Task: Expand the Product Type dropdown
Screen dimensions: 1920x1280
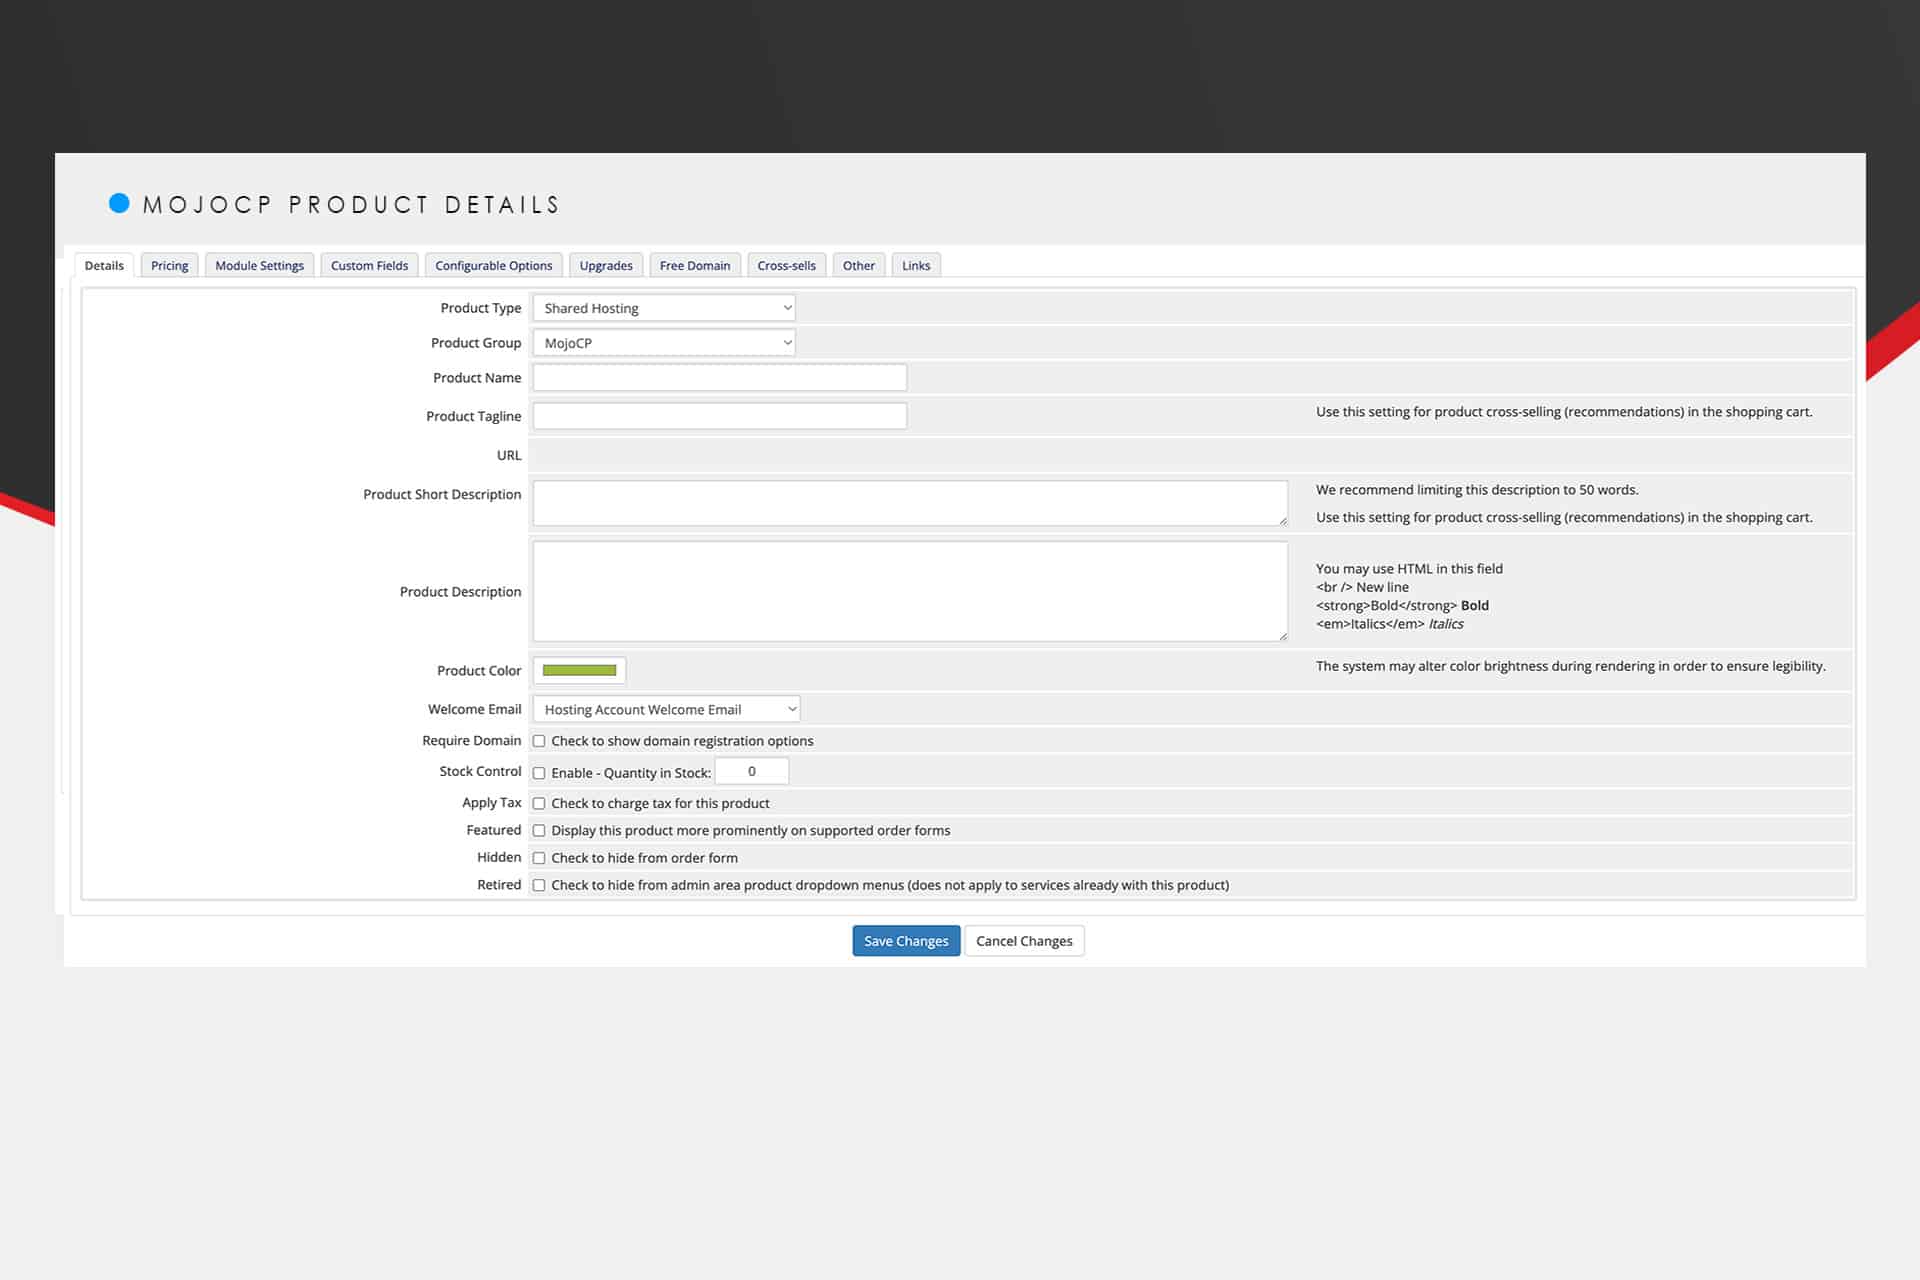Action: [664, 308]
